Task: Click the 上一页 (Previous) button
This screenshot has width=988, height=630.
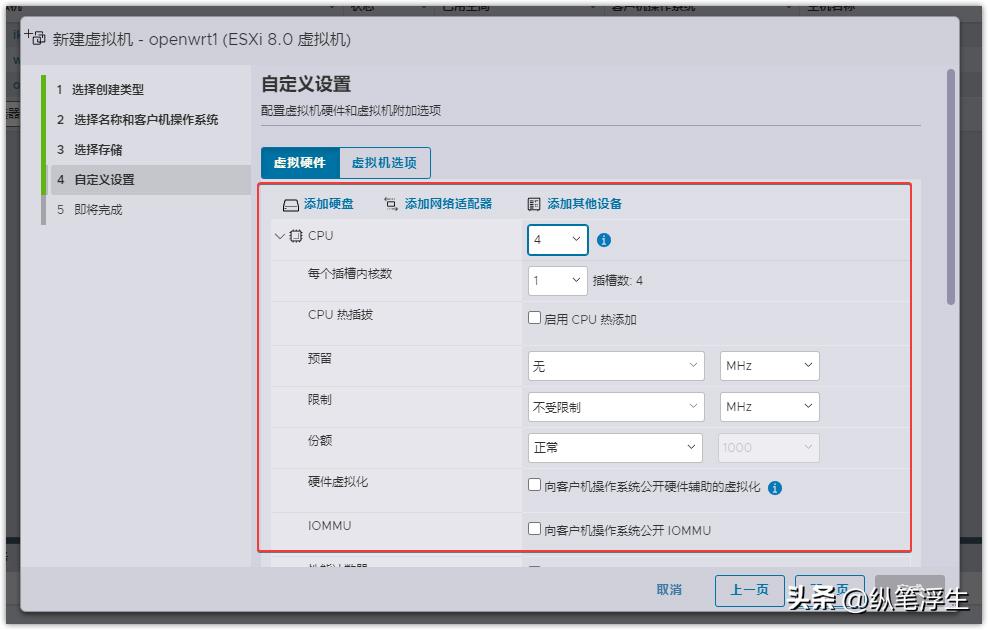Action: pyautogui.click(x=750, y=590)
